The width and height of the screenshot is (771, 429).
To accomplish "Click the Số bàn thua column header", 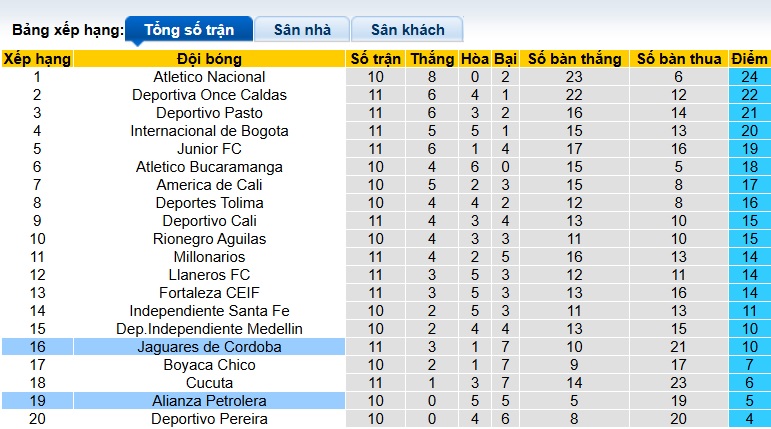I will (x=679, y=59).
